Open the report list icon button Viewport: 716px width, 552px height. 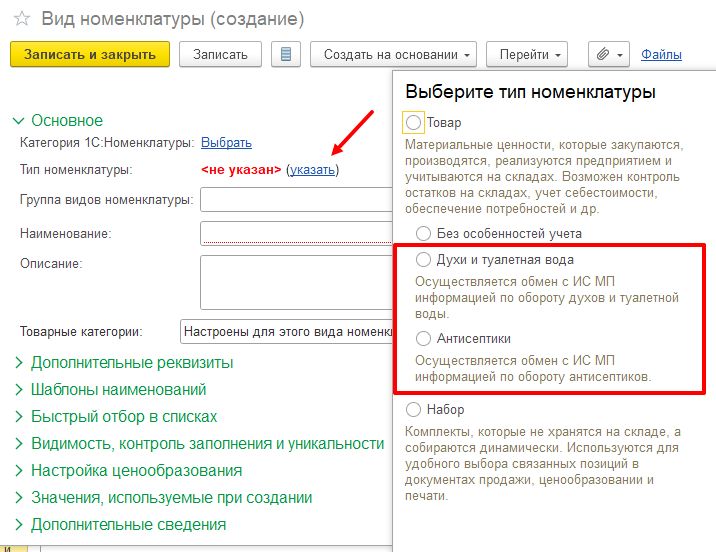pos(287,54)
